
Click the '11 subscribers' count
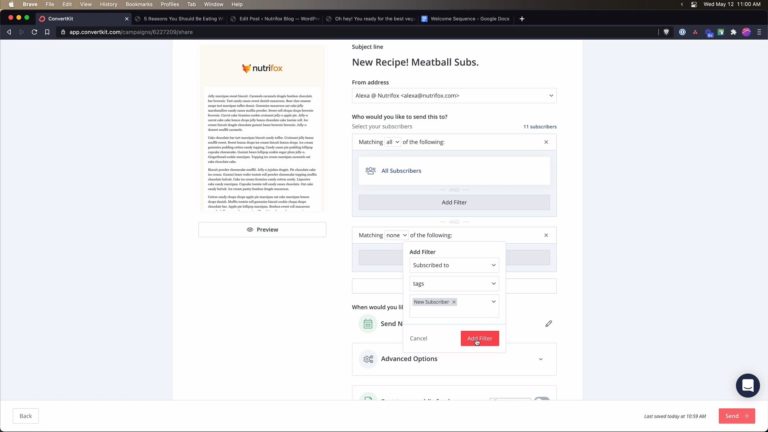(540, 127)
